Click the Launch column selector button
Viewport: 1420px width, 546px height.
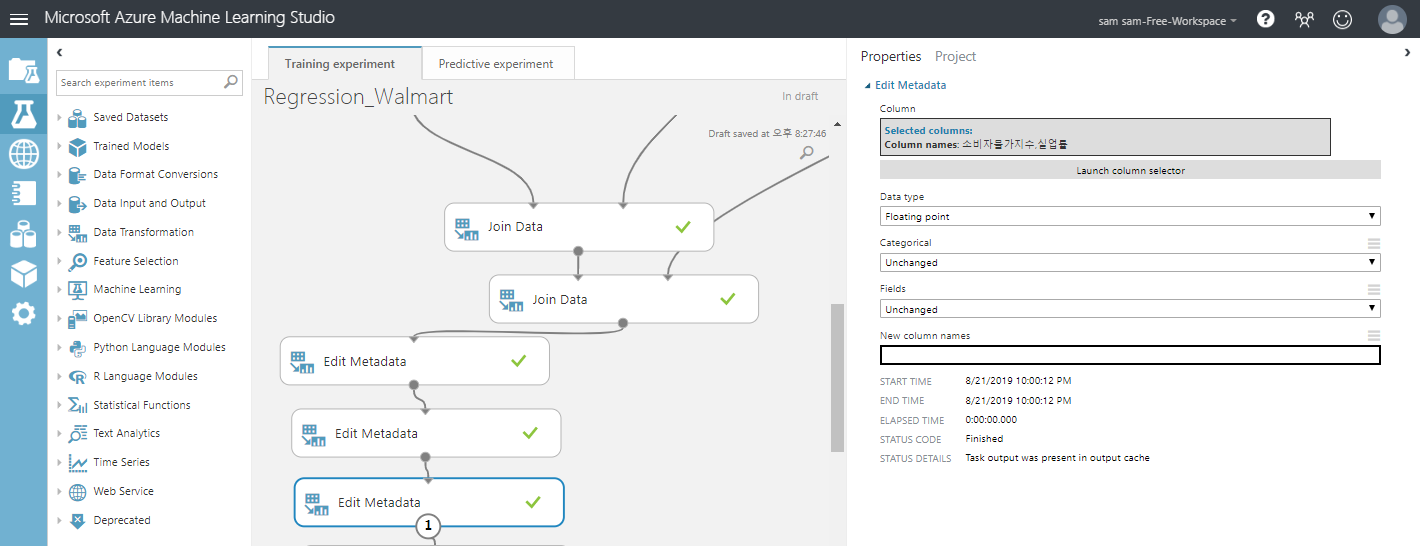coord(1130,170)
